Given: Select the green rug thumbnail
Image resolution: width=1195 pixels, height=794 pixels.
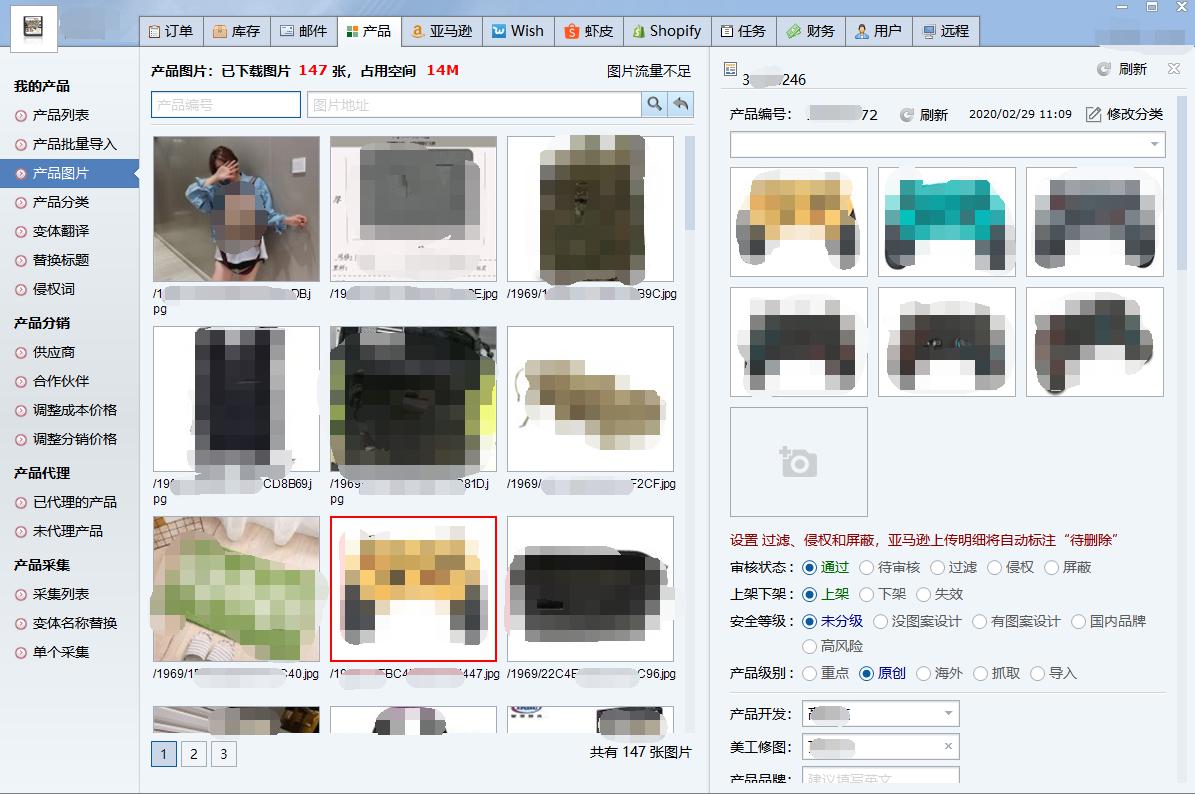Looking at the screenshot, I should (x=236, y=589).
